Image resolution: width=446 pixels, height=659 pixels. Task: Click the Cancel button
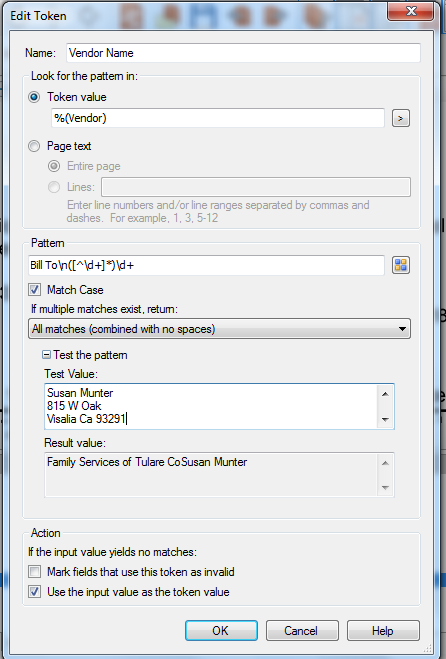click(302, 630)
